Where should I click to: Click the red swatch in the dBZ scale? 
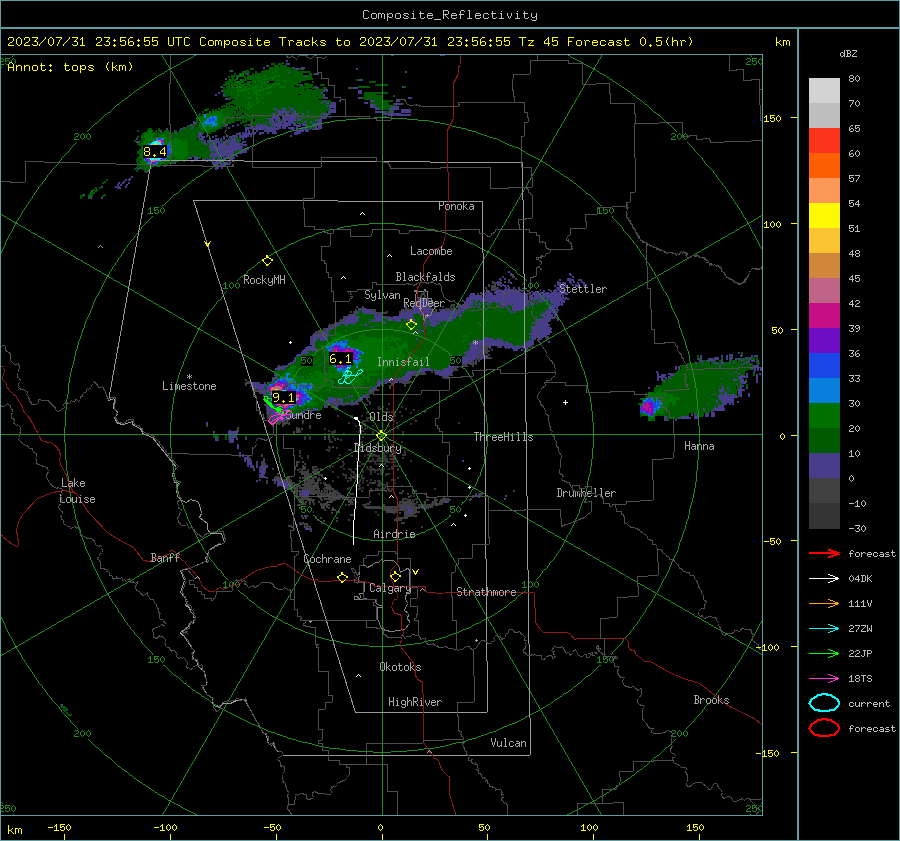824,141
